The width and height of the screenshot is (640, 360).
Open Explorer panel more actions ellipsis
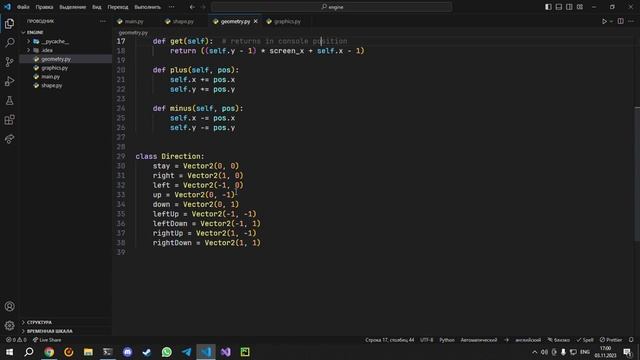[102, 21]
